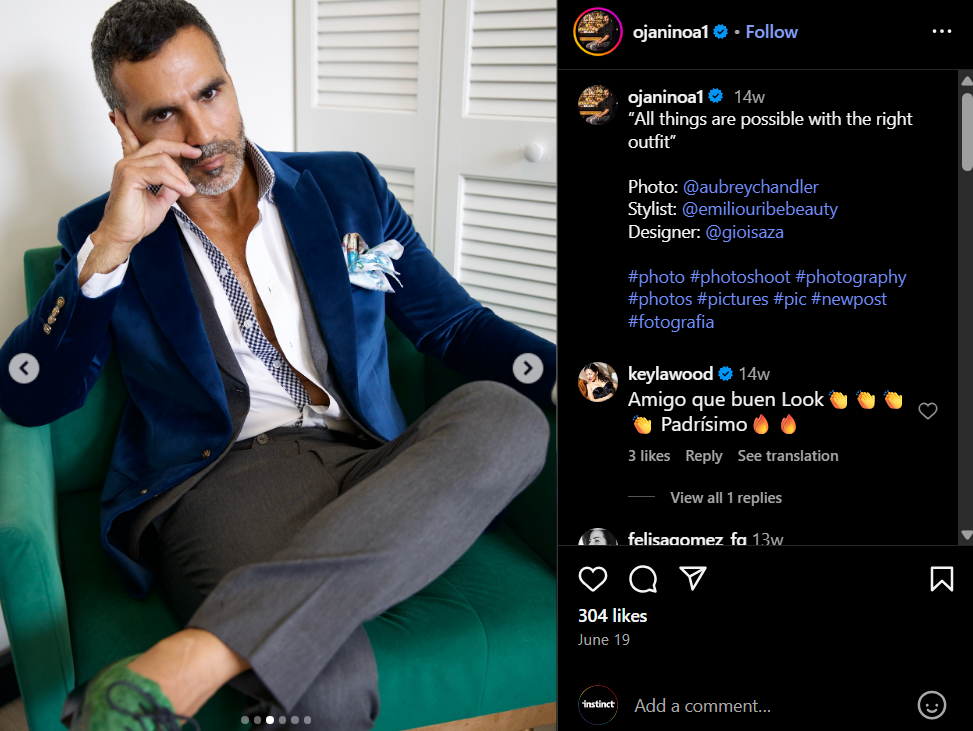Like keylawood's comment with small heart
This screenshot has width=973, height=731.
coord(928,411)
